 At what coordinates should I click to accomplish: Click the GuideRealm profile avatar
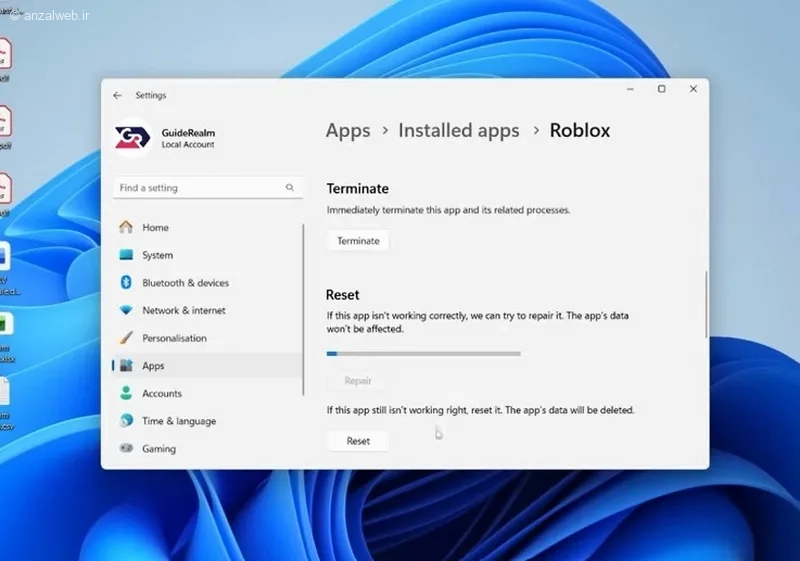click(x=133, y=138)
